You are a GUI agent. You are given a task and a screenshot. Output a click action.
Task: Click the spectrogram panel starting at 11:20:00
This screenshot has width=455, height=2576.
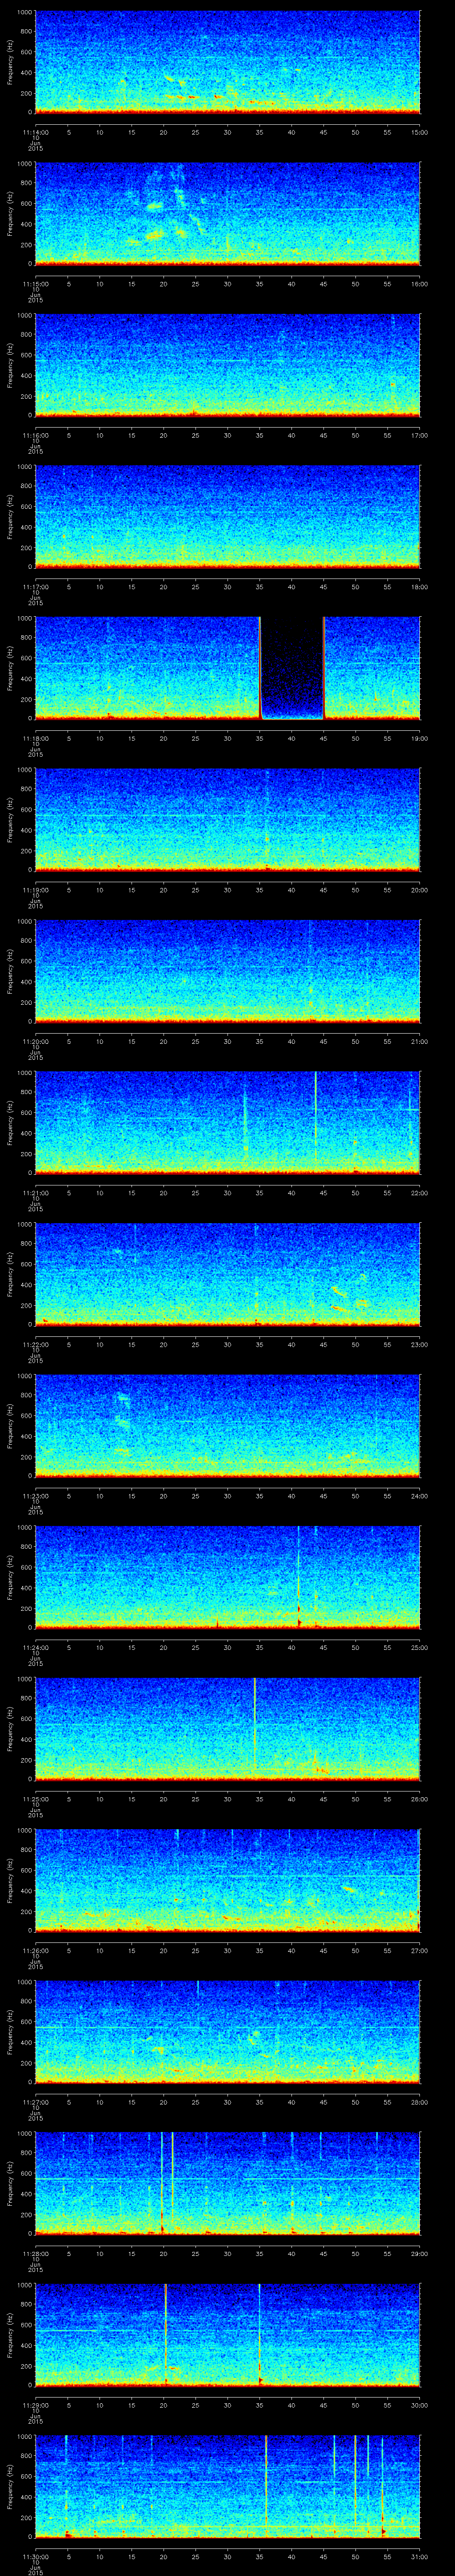click(x=227, y=971)
